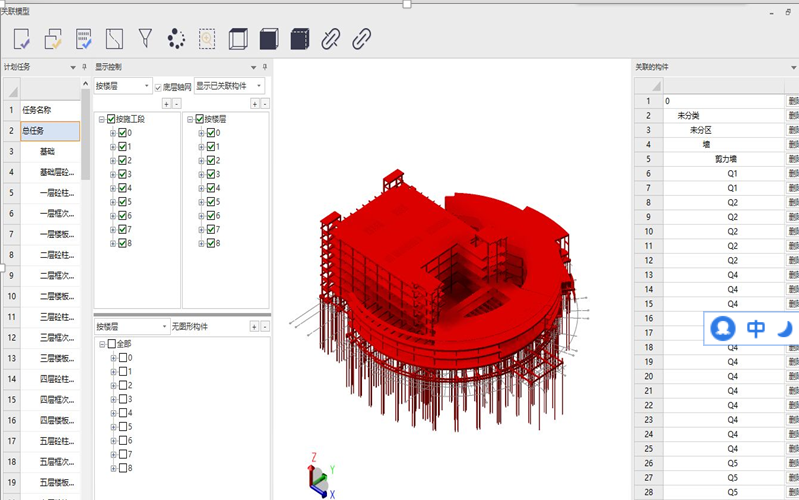Toggle the 中 Chinese input mode icon

(756, 329)
